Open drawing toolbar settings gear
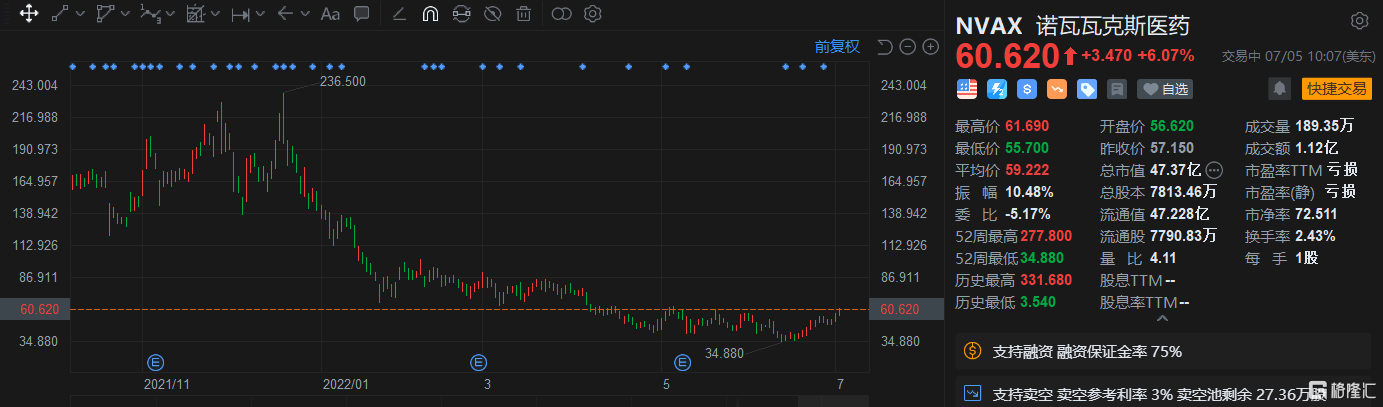The height and width of the screenshot is (407, 1383). (x=592, y=14)
